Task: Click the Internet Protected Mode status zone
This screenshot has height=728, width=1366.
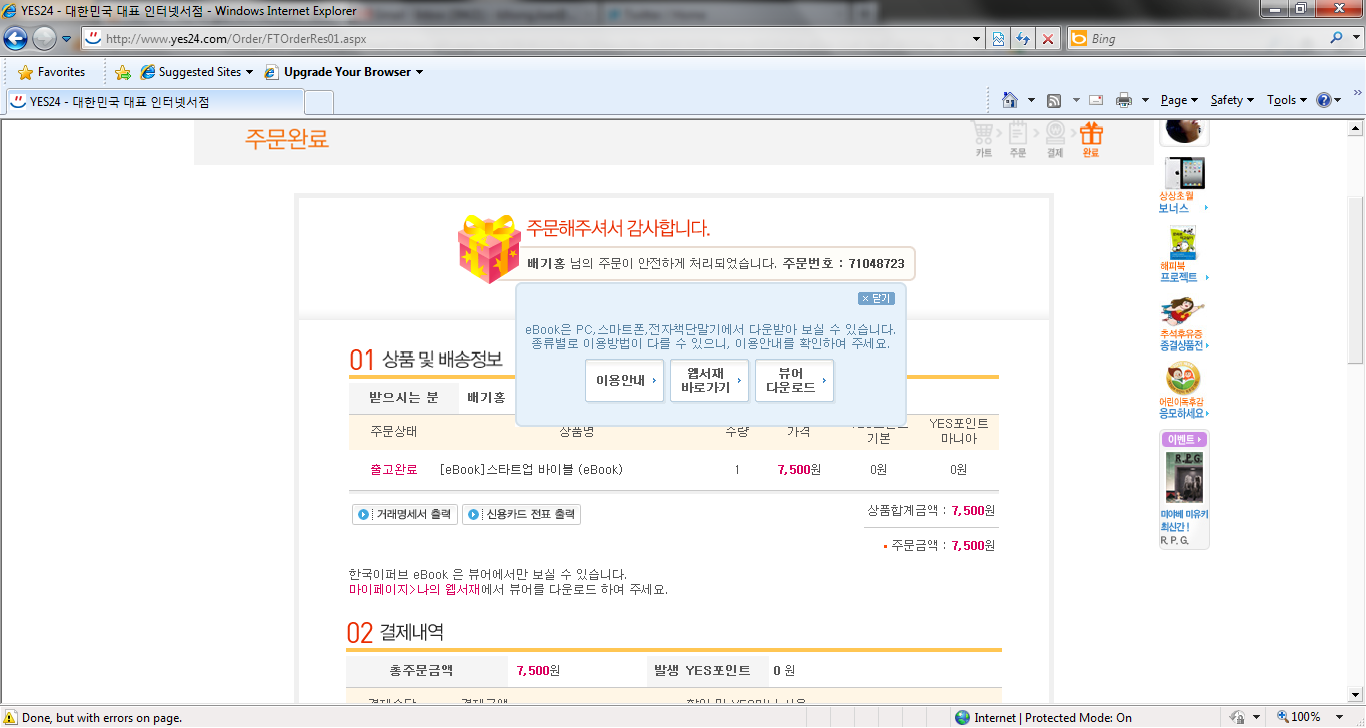Action: [x=1043, y=718]
